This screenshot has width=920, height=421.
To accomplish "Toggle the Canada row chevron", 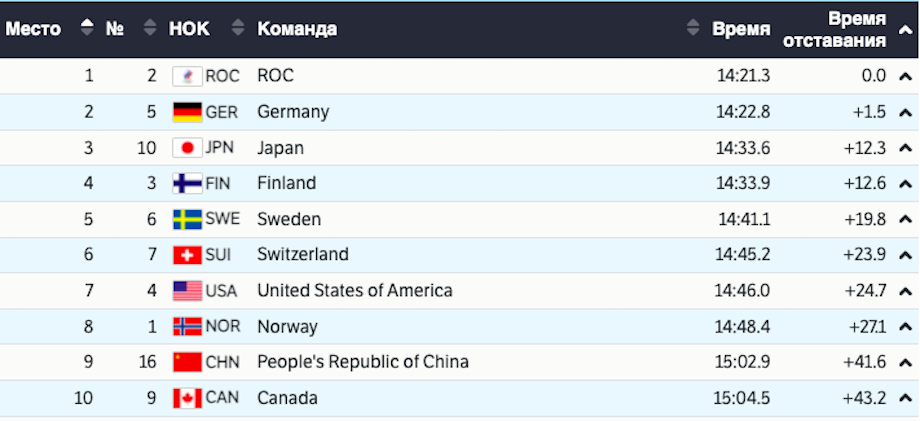I will [x=905, y=398].
